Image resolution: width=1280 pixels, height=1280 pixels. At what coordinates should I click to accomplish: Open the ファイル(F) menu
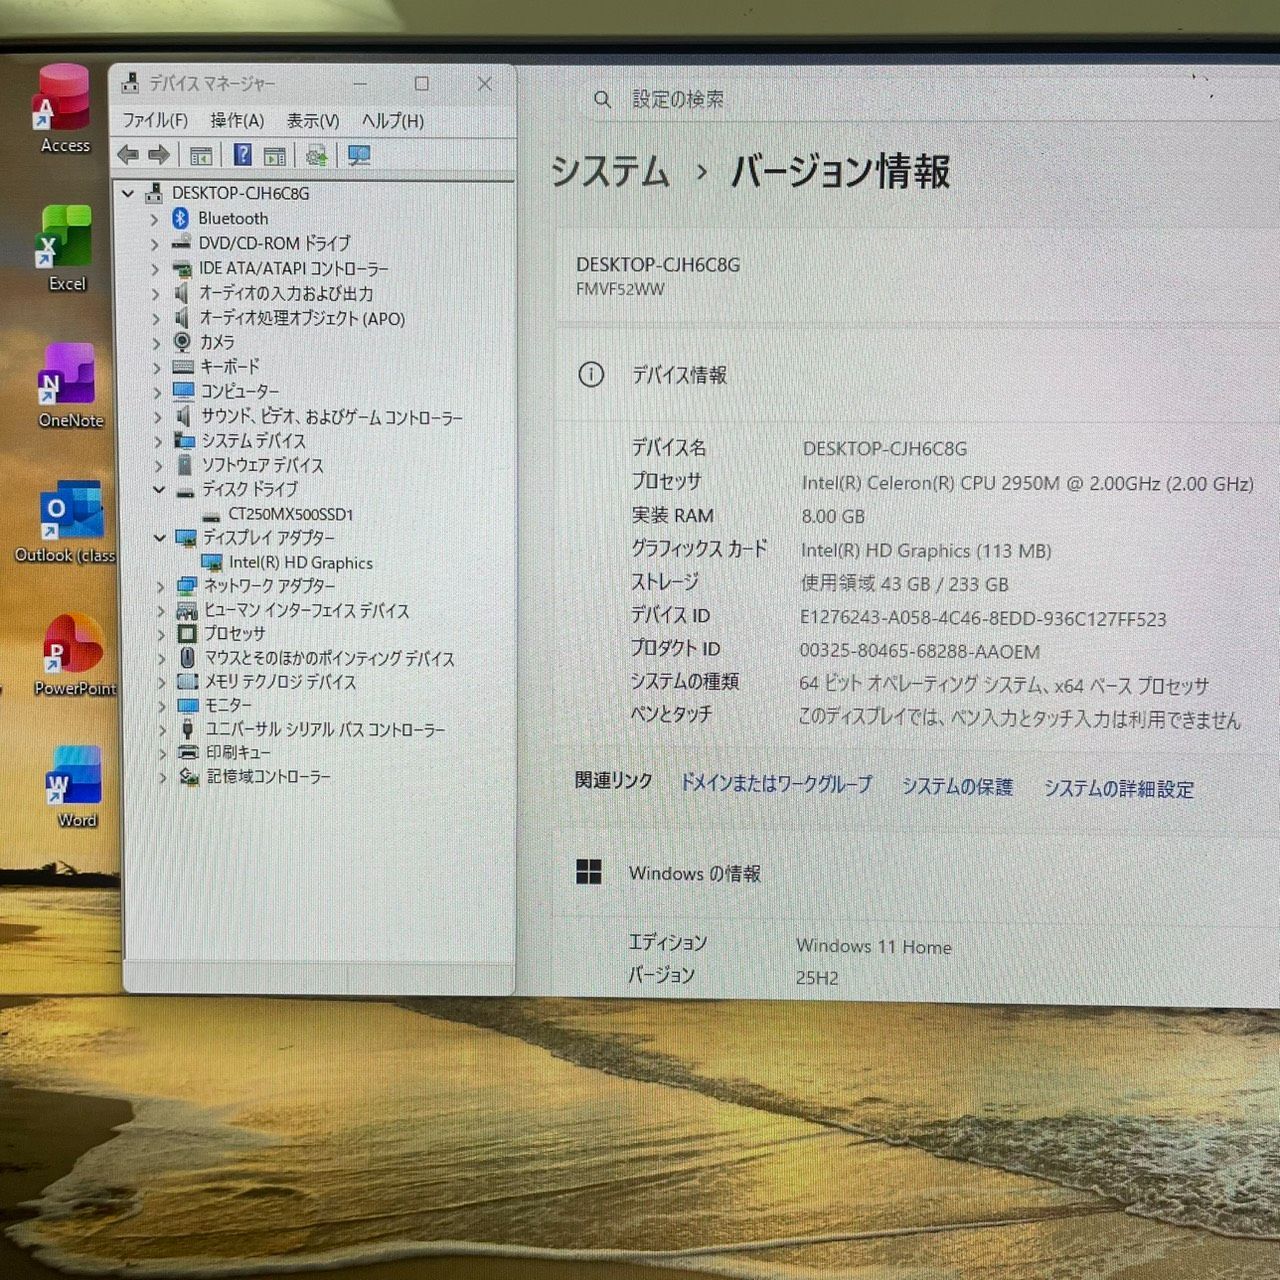pos(155,120)
